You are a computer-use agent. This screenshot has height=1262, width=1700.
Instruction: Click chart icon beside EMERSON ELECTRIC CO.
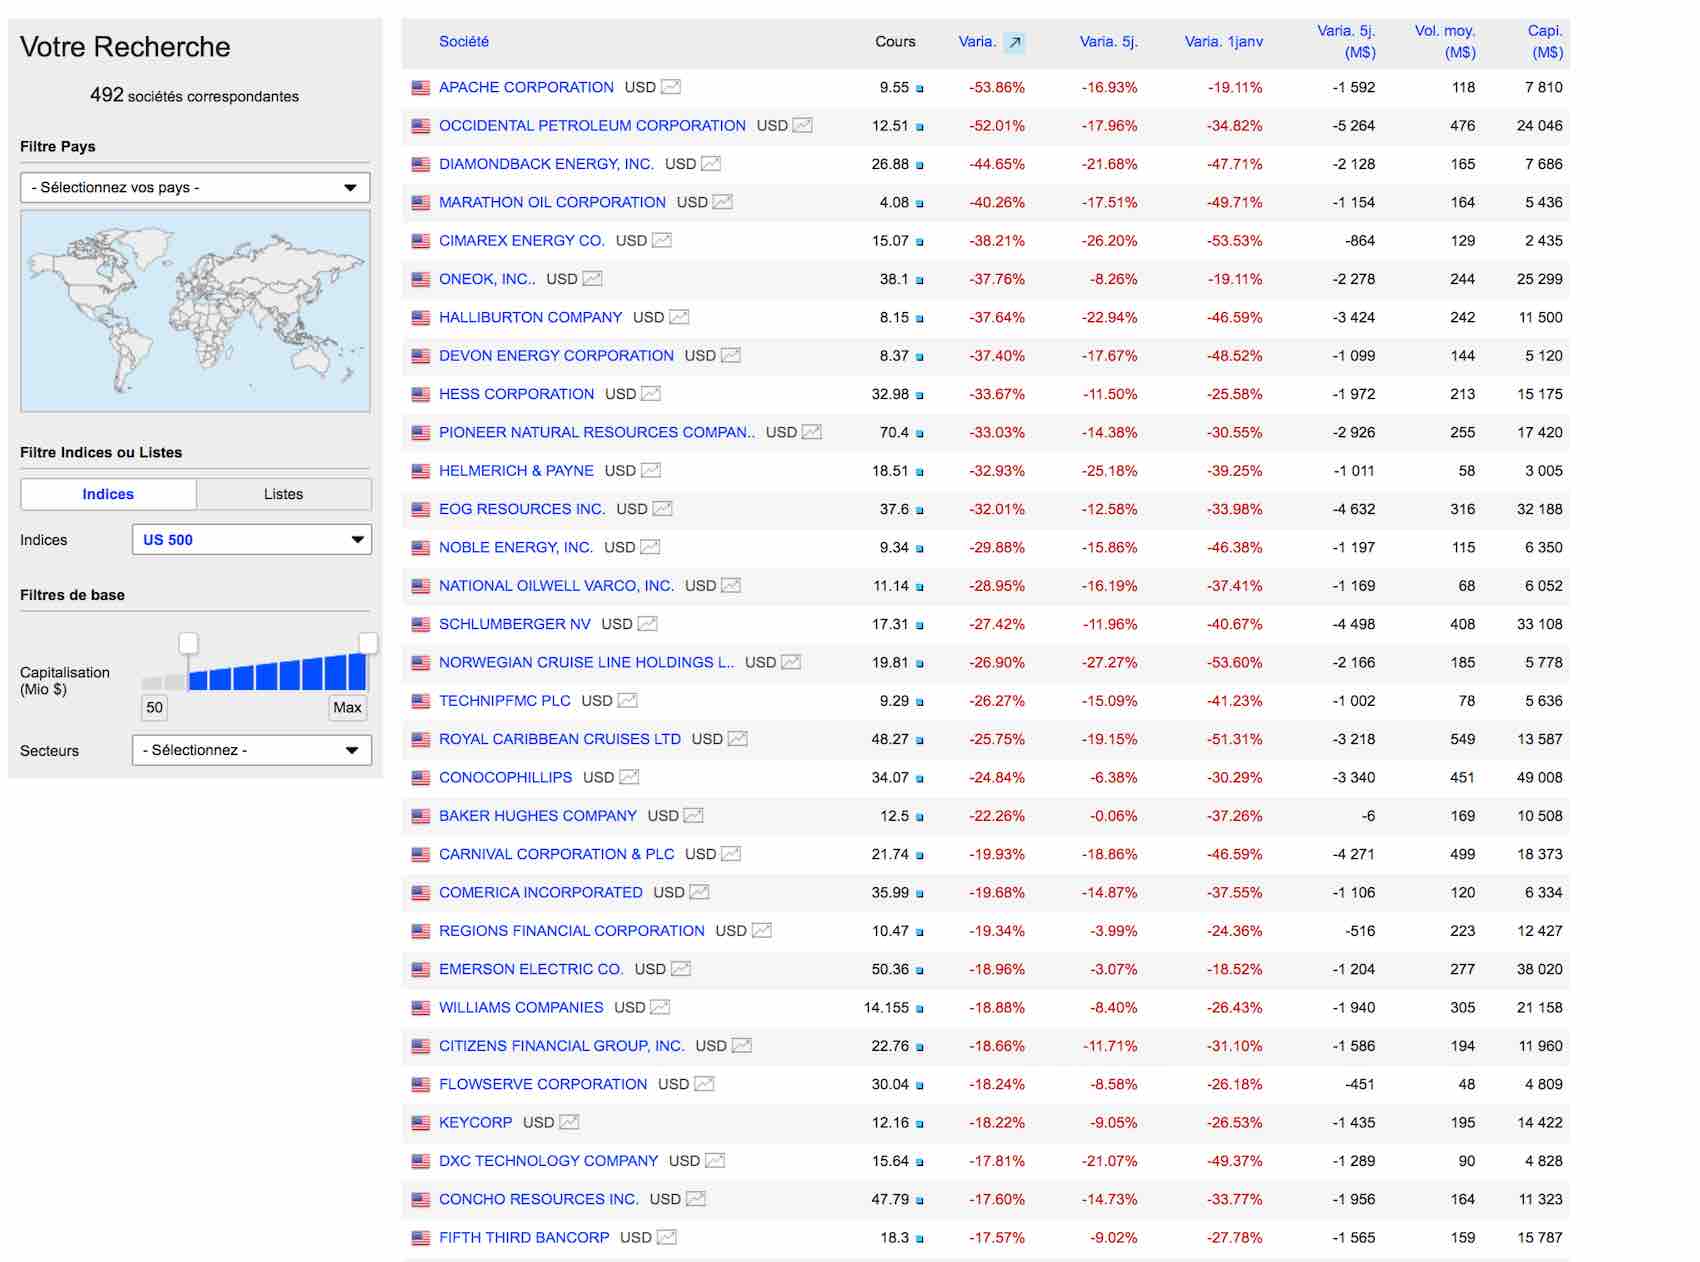681,969
